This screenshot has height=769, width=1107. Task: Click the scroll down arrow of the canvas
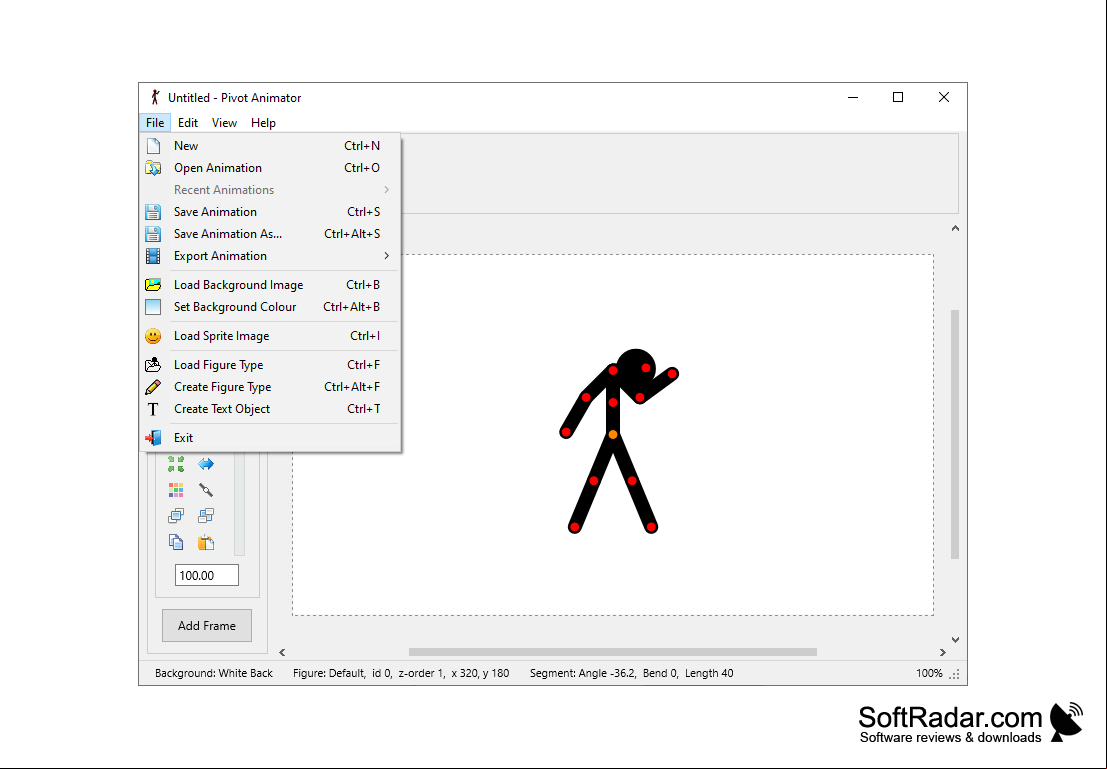coord(955,640)
